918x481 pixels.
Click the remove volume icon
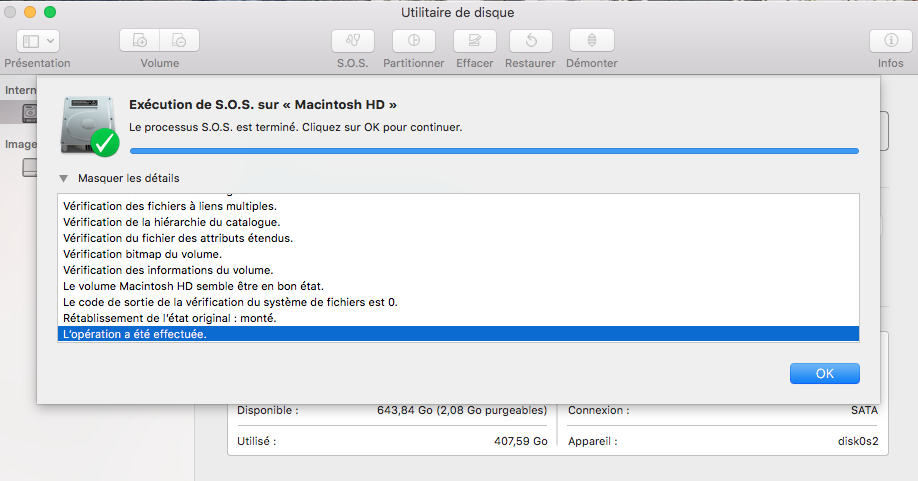pos(179,41)
